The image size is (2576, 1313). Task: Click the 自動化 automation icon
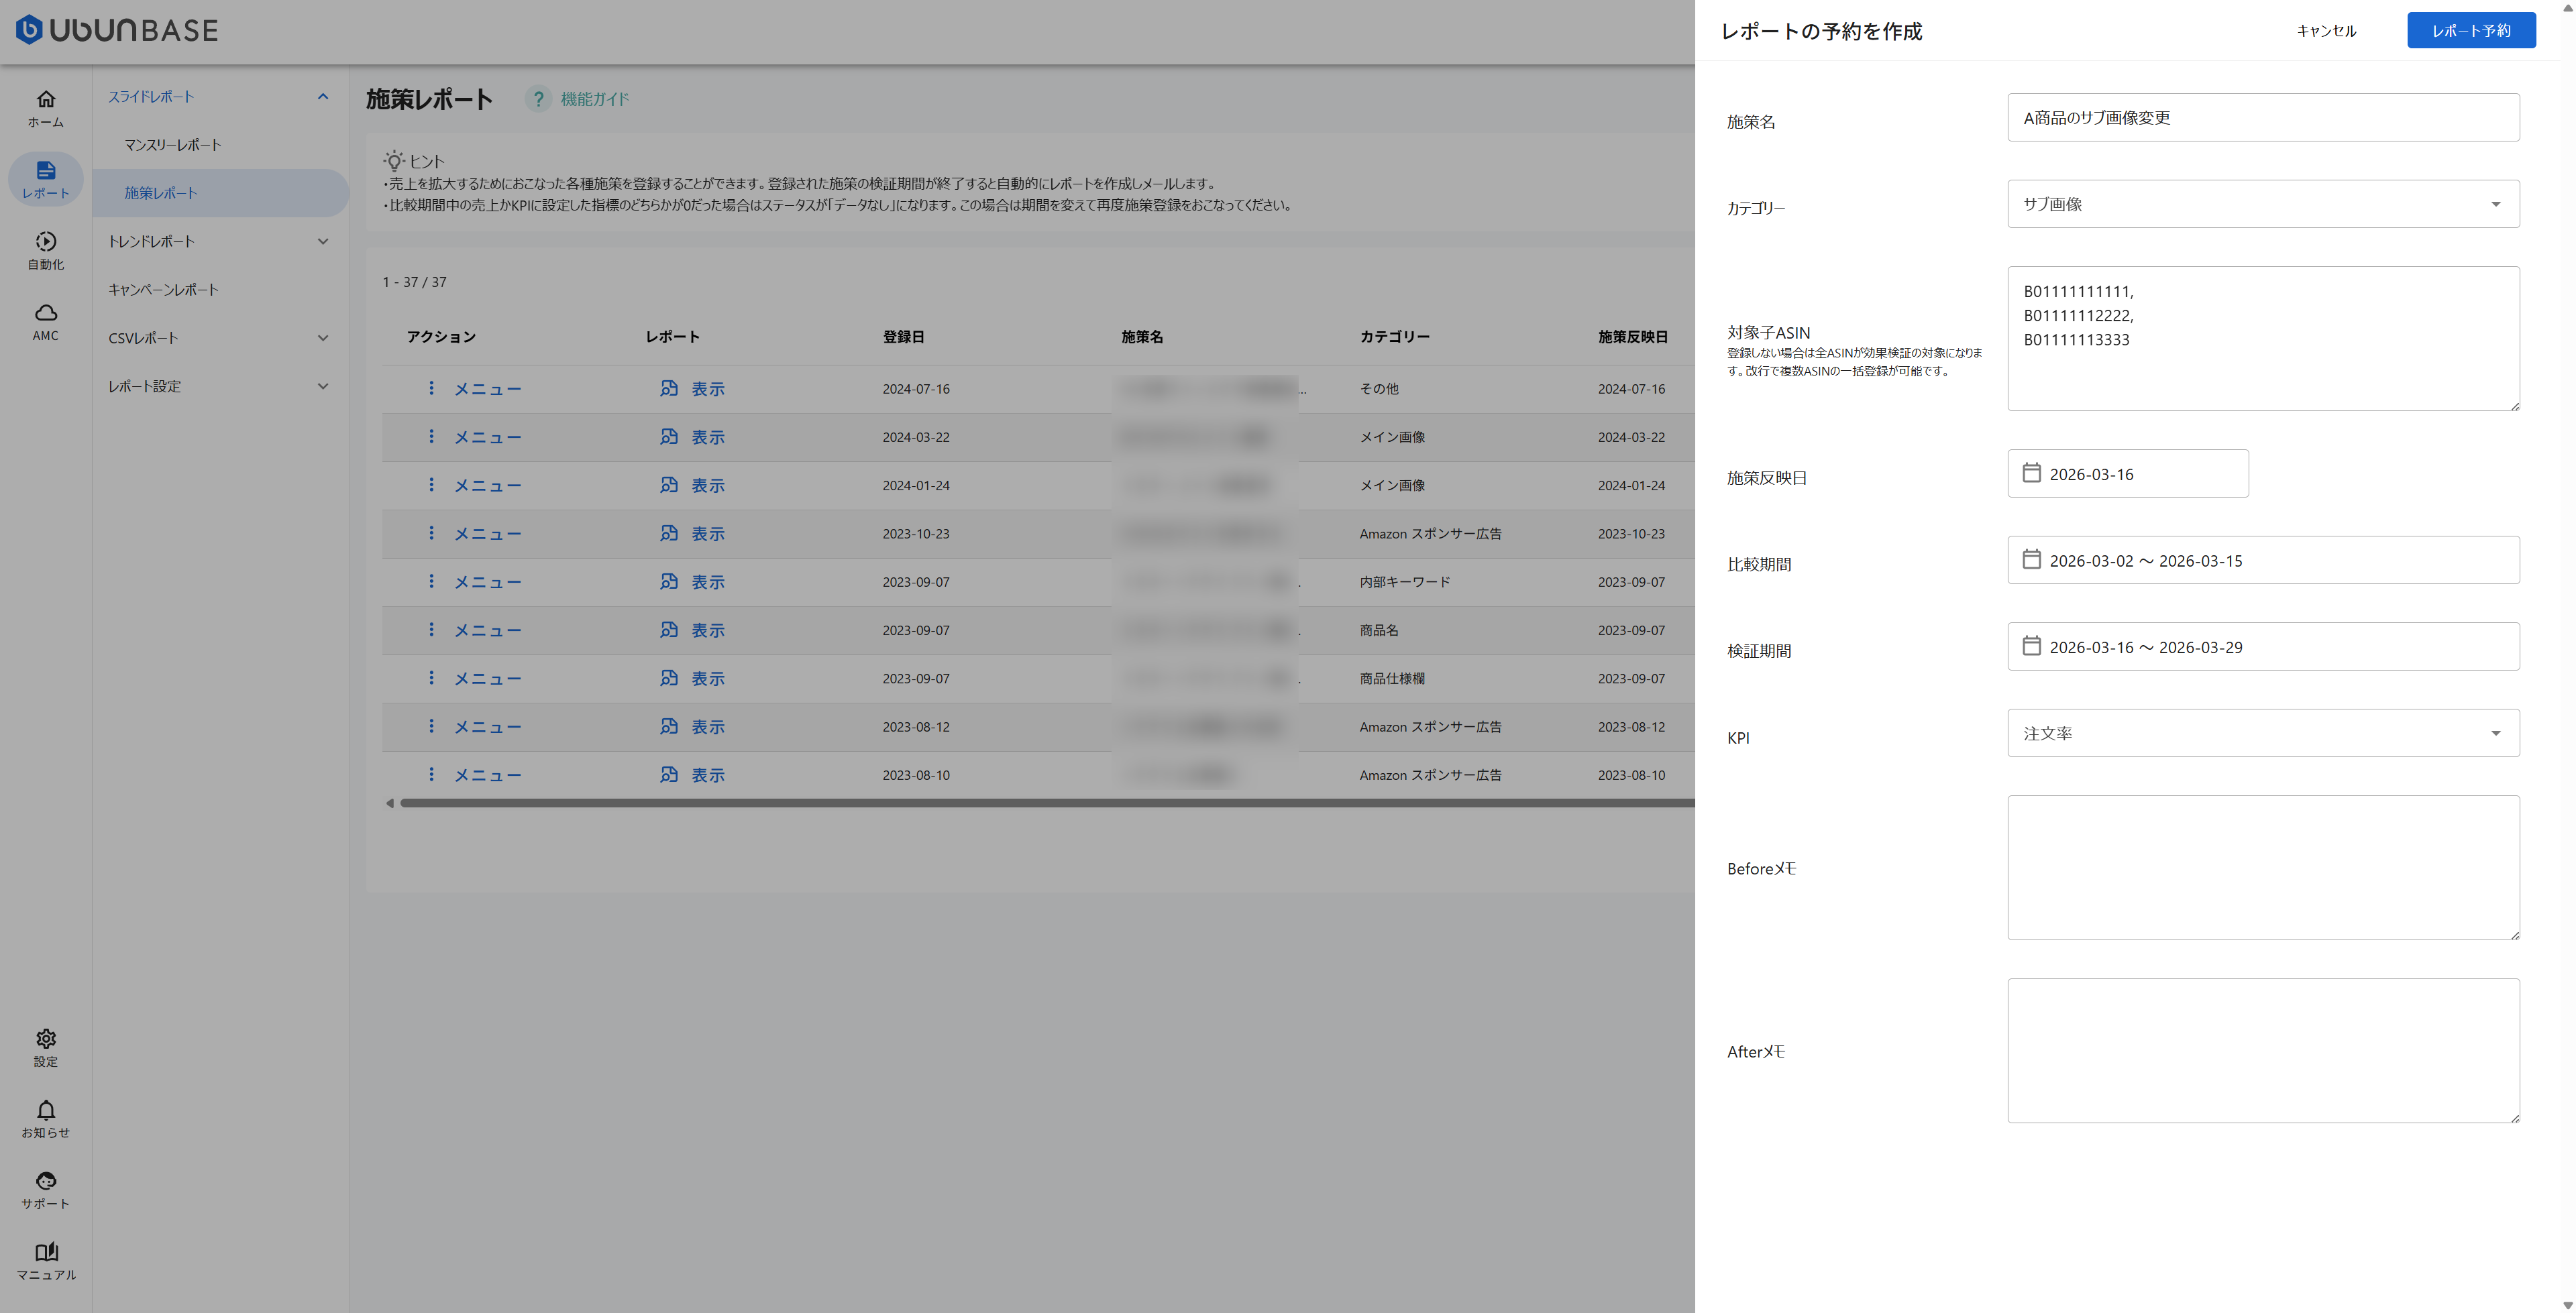[45, 242]
